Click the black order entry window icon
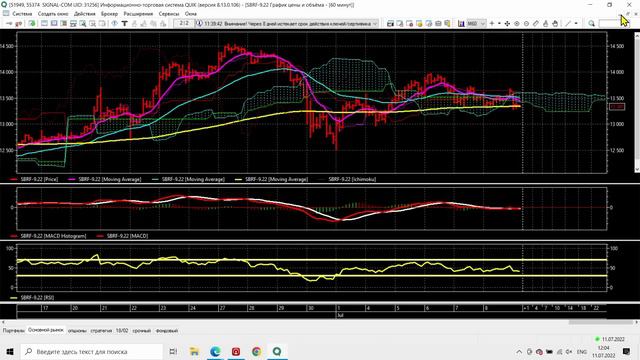Viewport: 640px width, 360px height. click(x=390, y=24)
